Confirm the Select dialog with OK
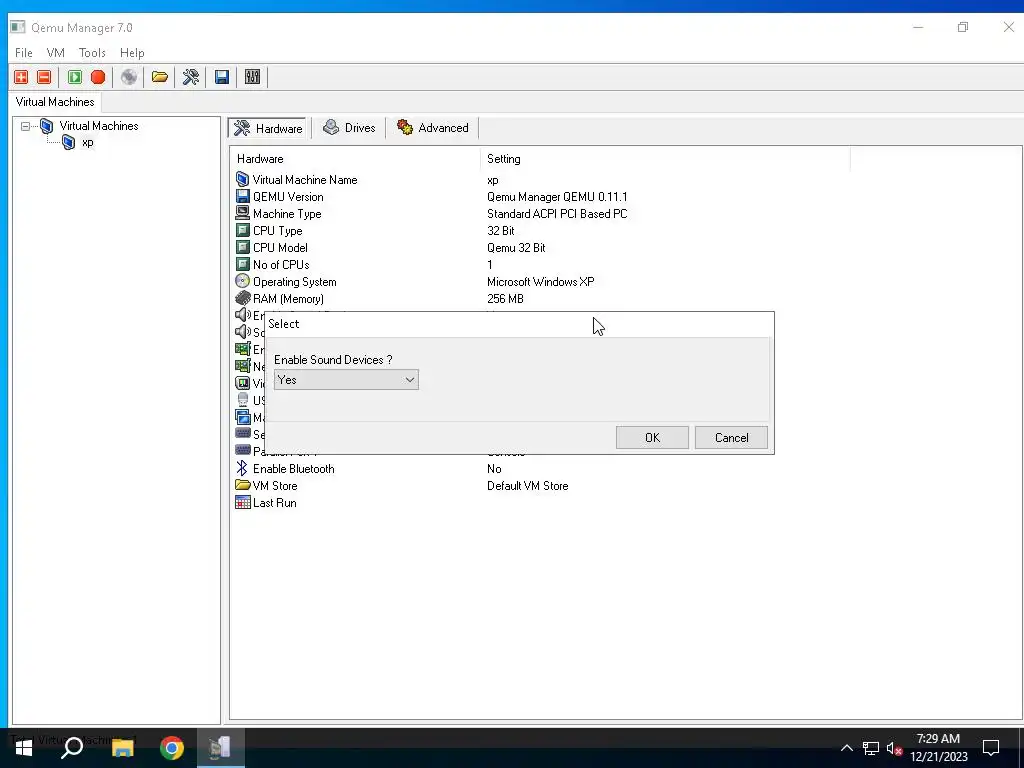 click(x=652, y=438)
